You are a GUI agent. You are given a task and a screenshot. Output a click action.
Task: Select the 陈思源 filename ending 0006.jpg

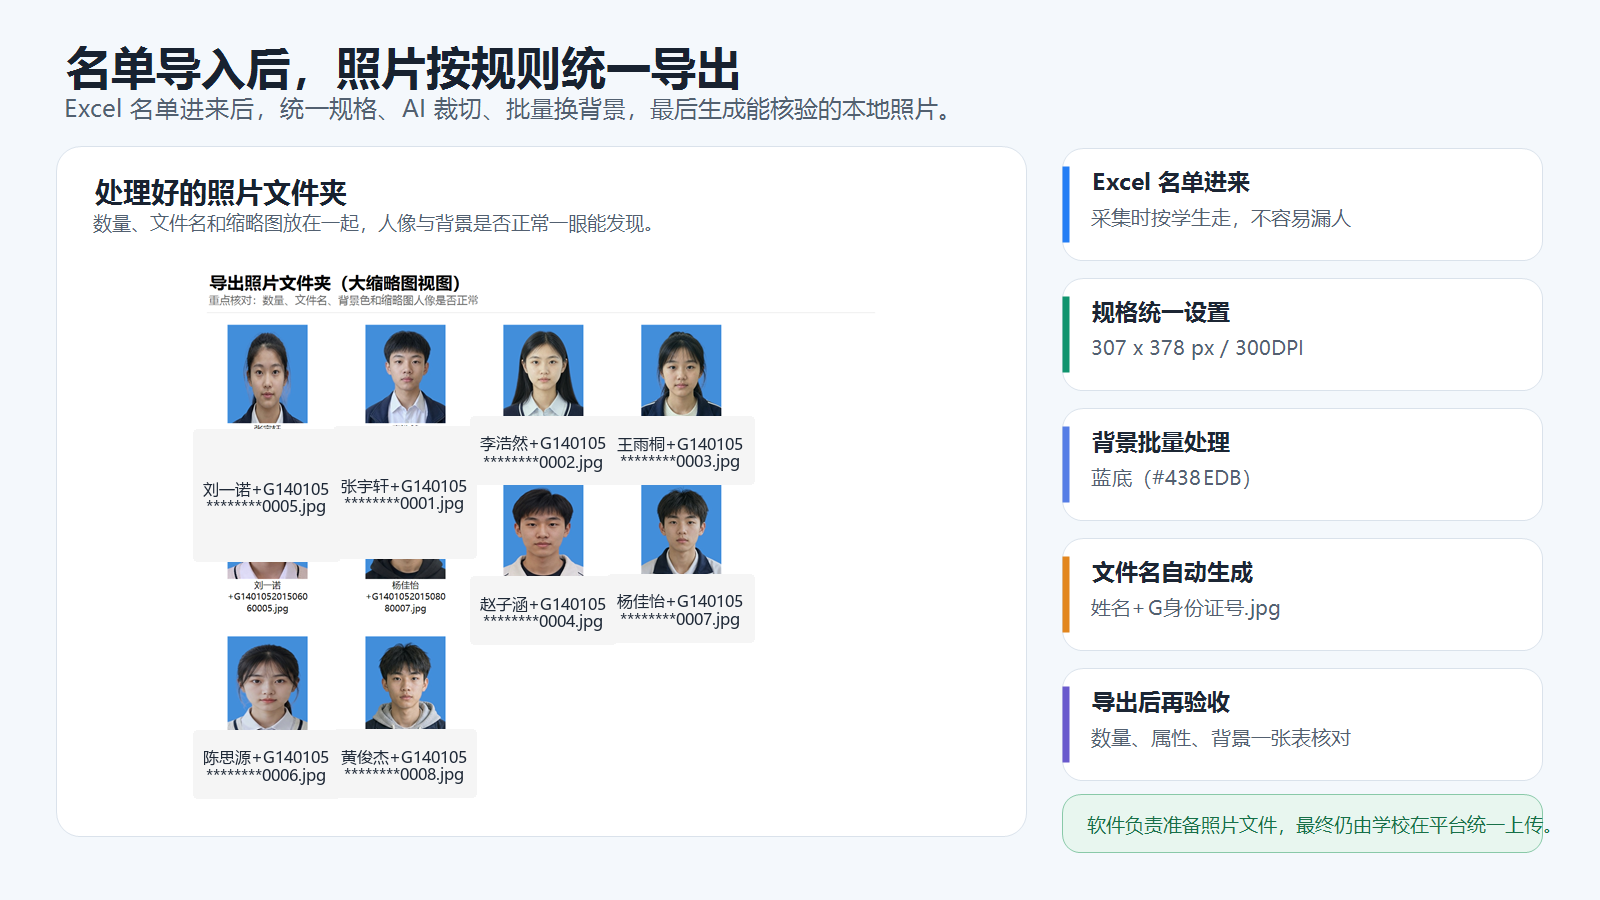click(x=266, y=766)
